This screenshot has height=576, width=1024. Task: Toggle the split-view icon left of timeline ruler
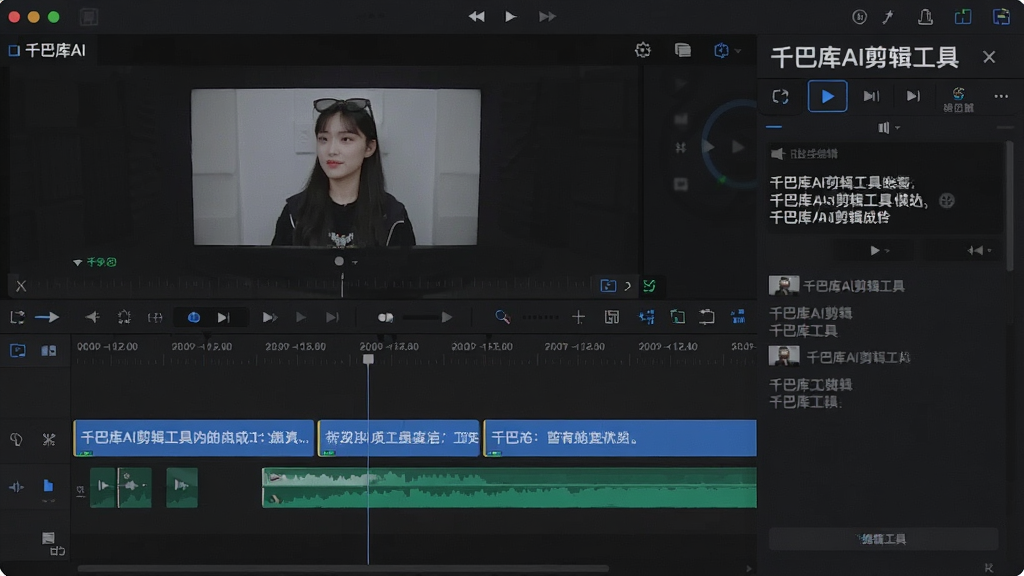(x=48, y=351)
